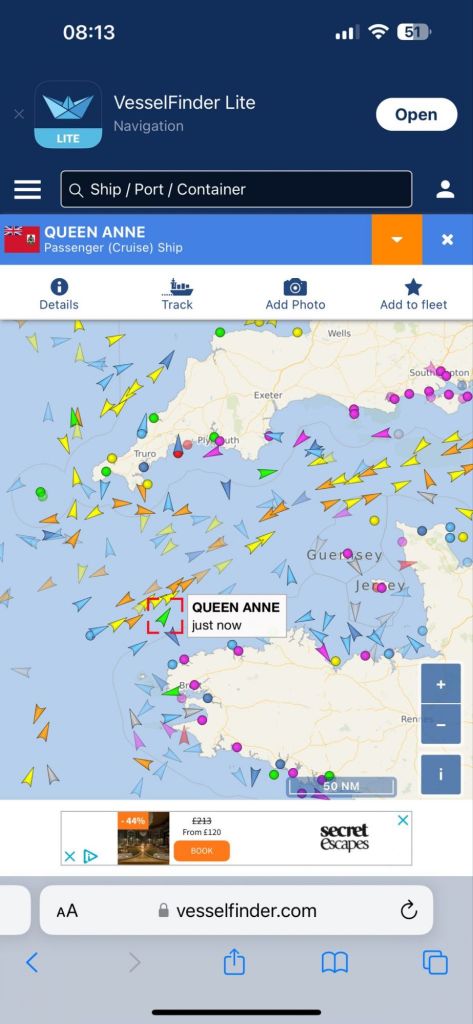Open the user account icon
The height and width of the screenshot is (1024, 473).
(x=446, y=189)
